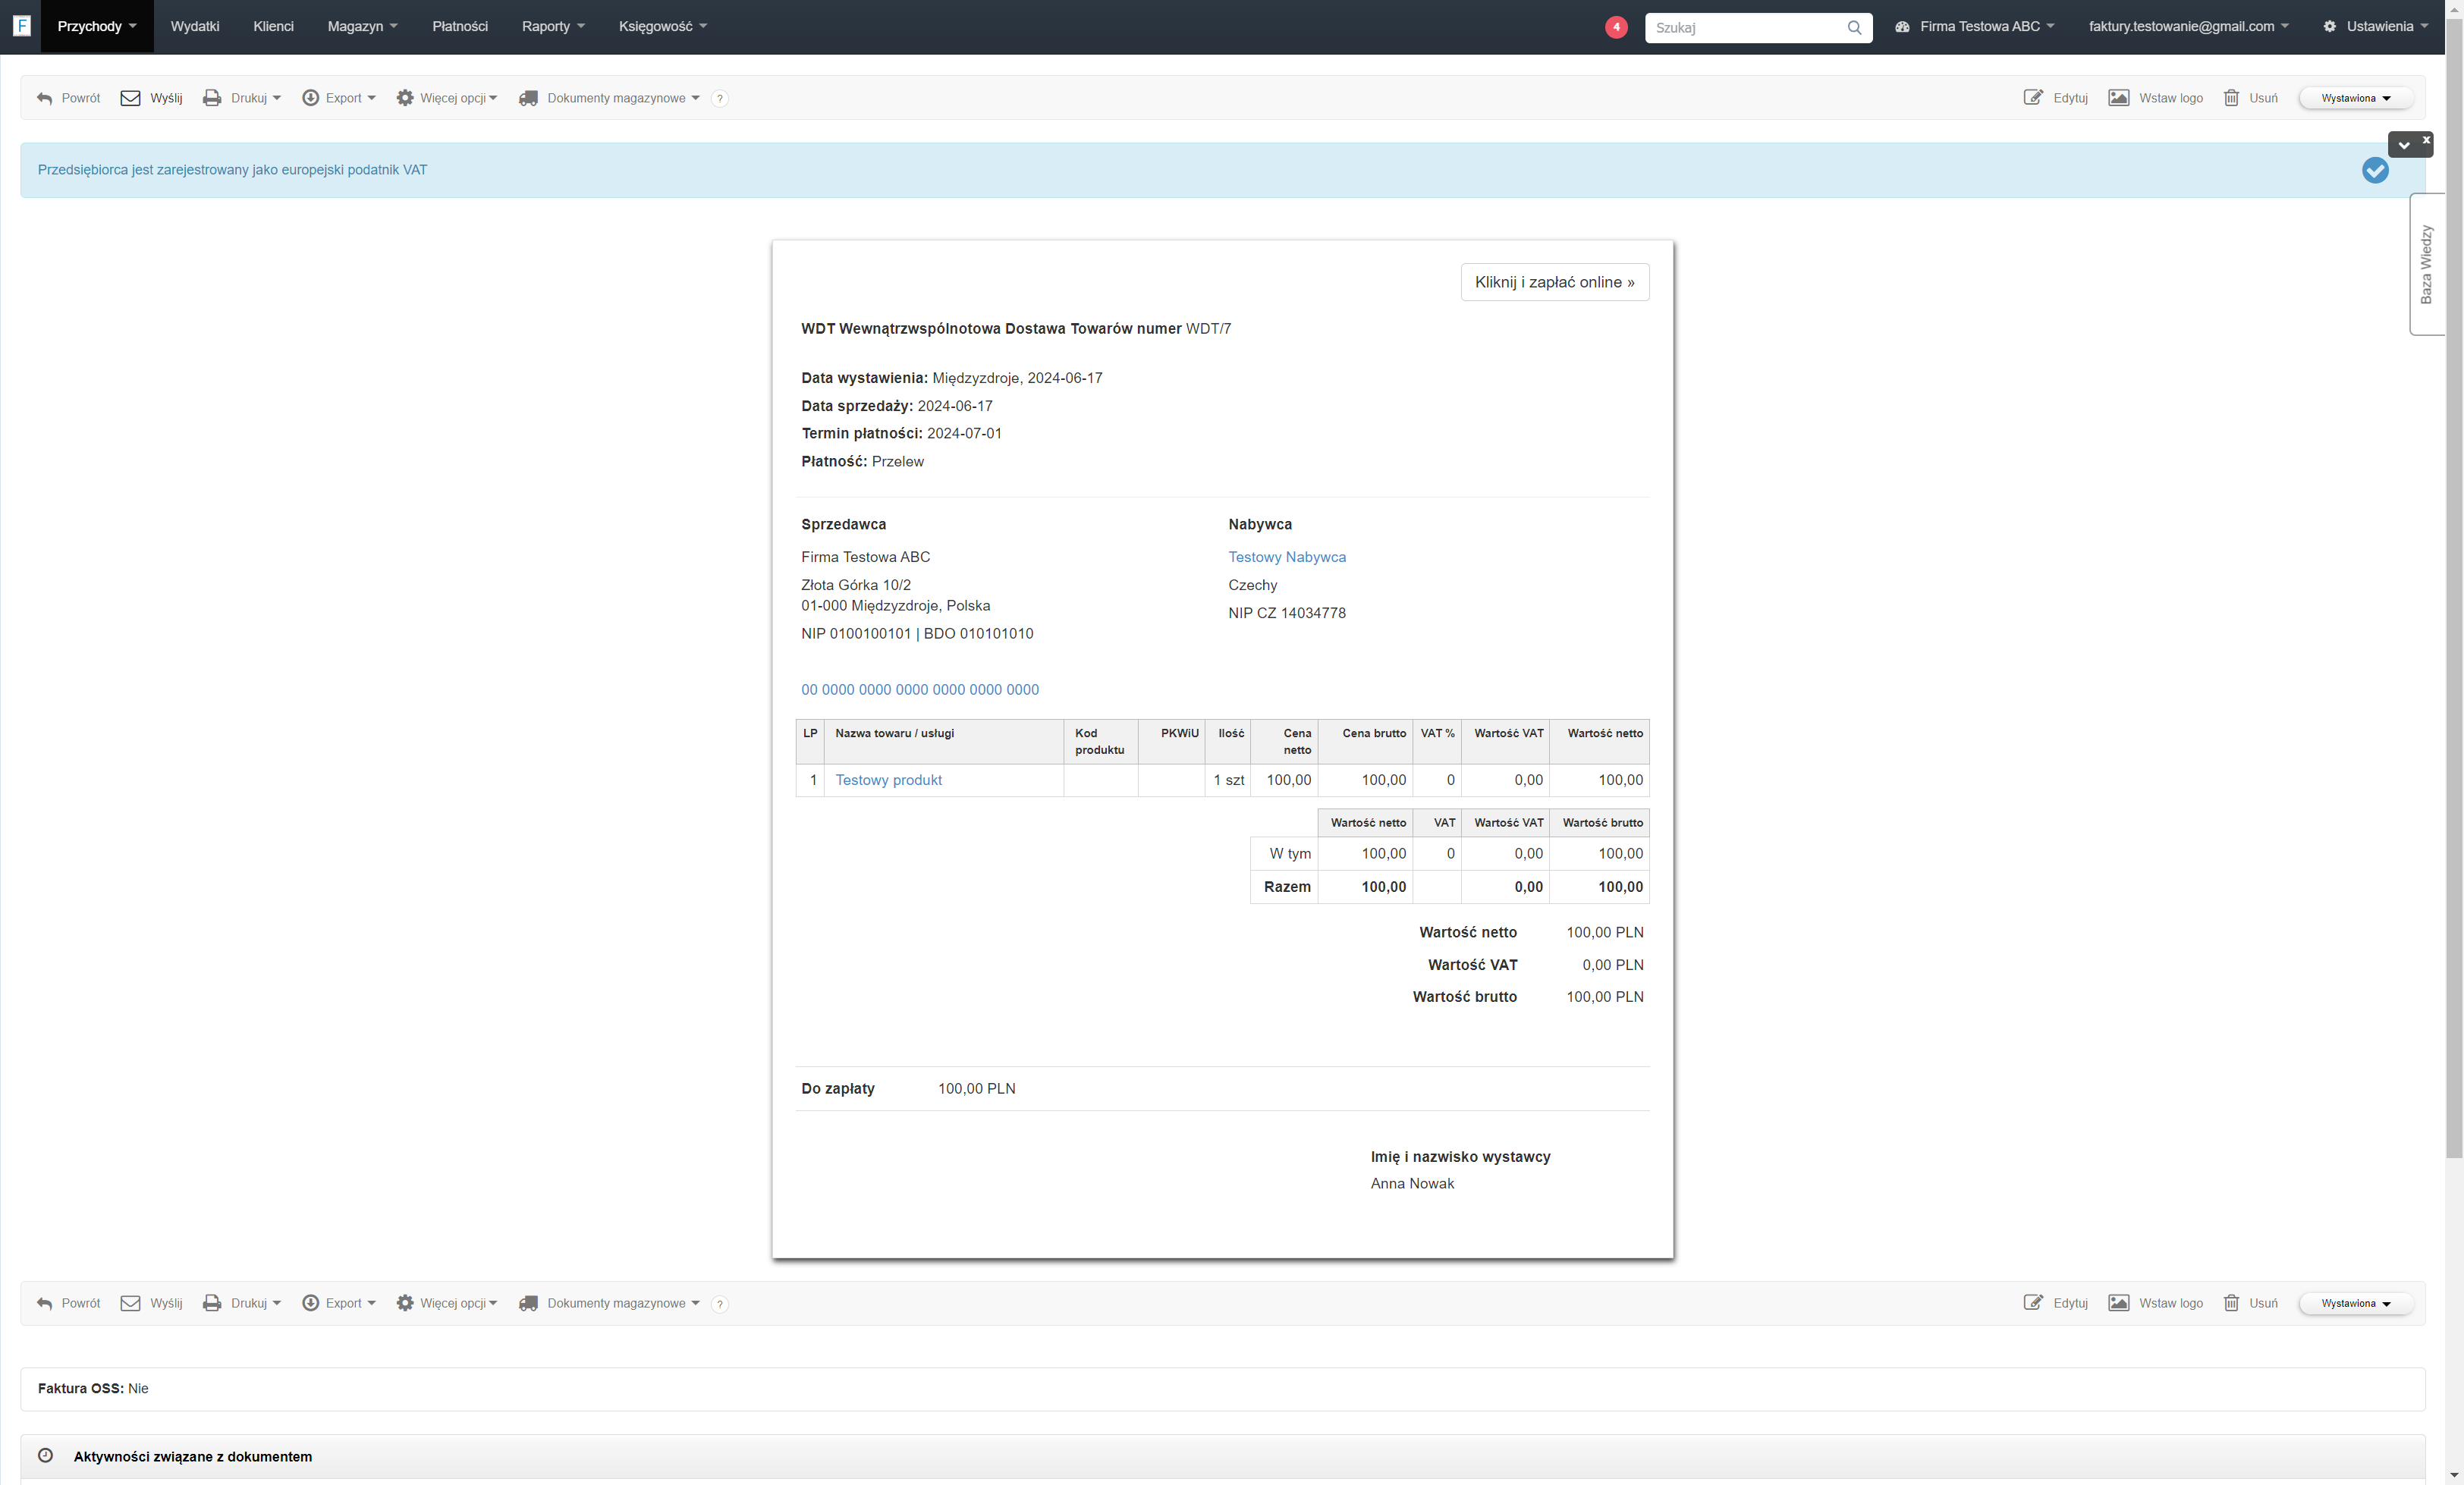2464x1485 pixels.
Task: Click the F logo home icon
Action: pos(22,26)
